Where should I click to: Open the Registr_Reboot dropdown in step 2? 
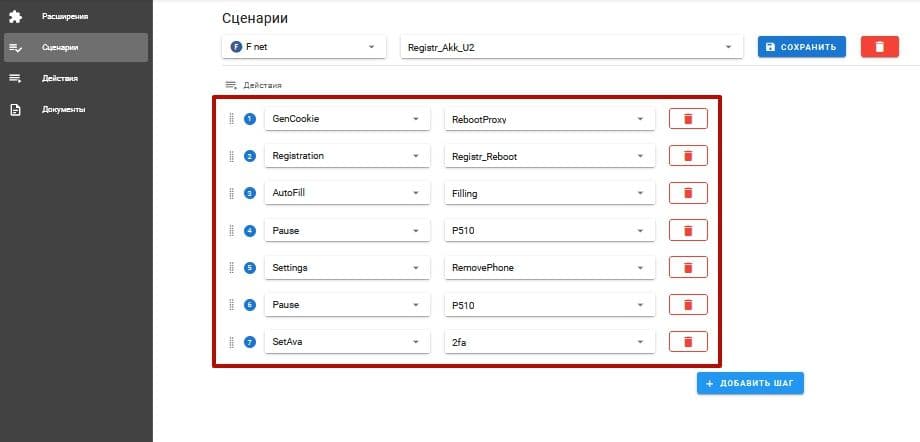point(549,156)
